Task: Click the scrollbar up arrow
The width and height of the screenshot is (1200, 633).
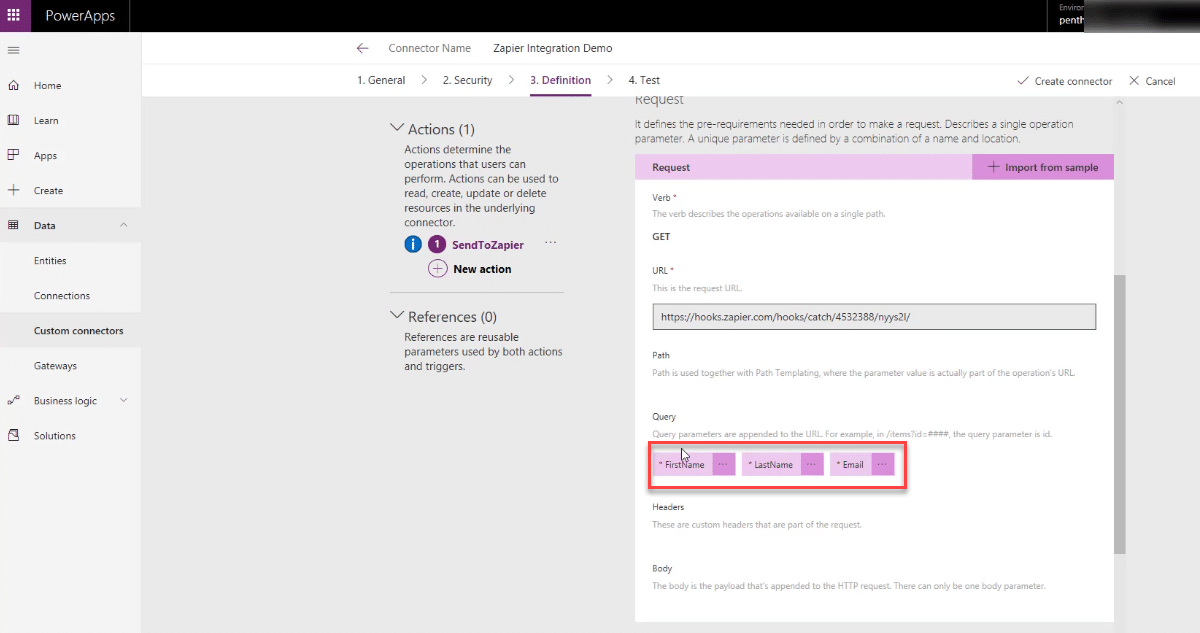Action: pos(1120,102)
